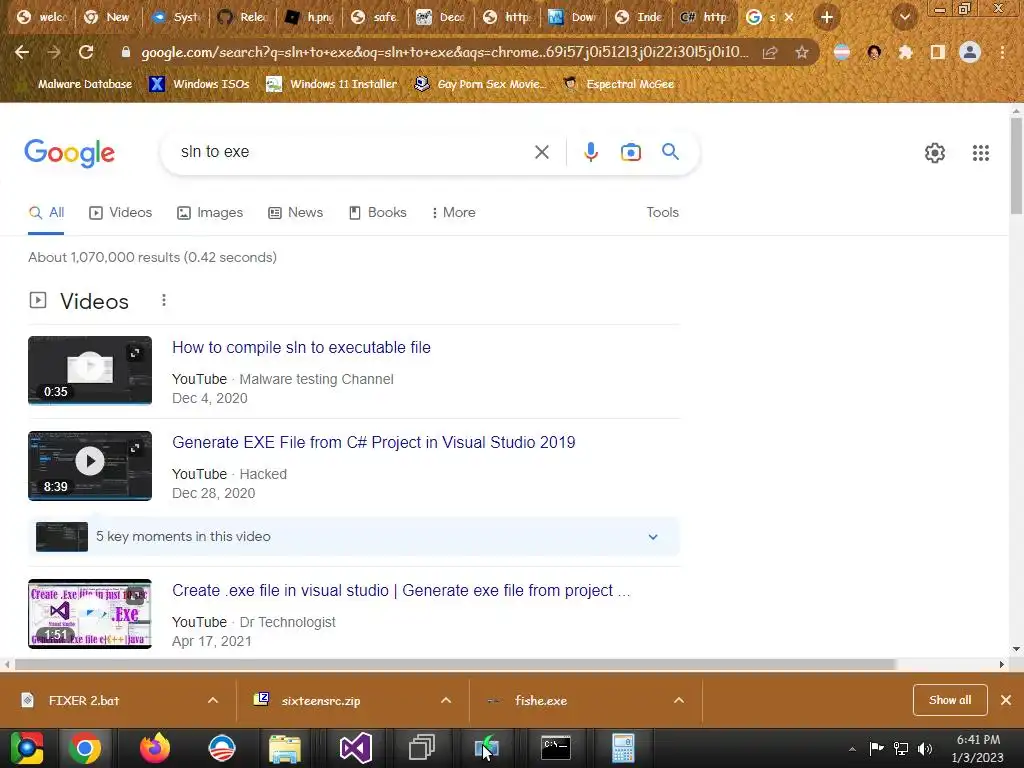Open the sixteensrc.zip downloaded file
This screenshot has height=768, width=1024.
[321, 700]
